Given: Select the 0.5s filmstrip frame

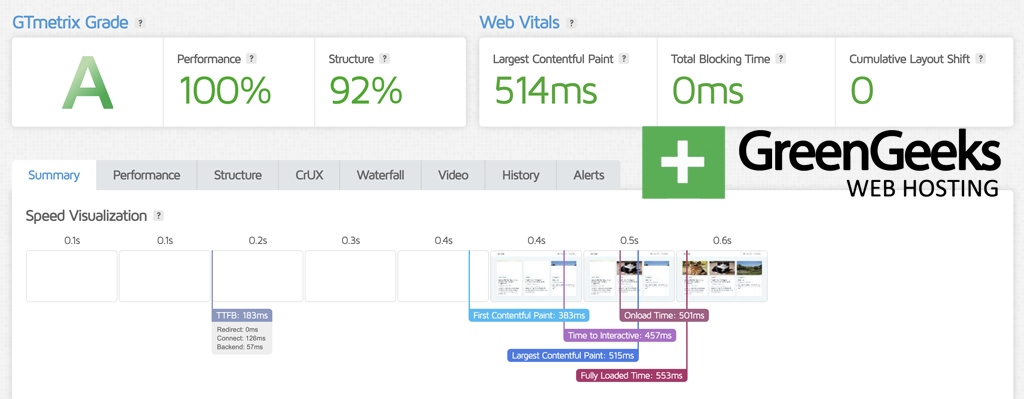Looking at the screenshot, I should tap(629, 276).
